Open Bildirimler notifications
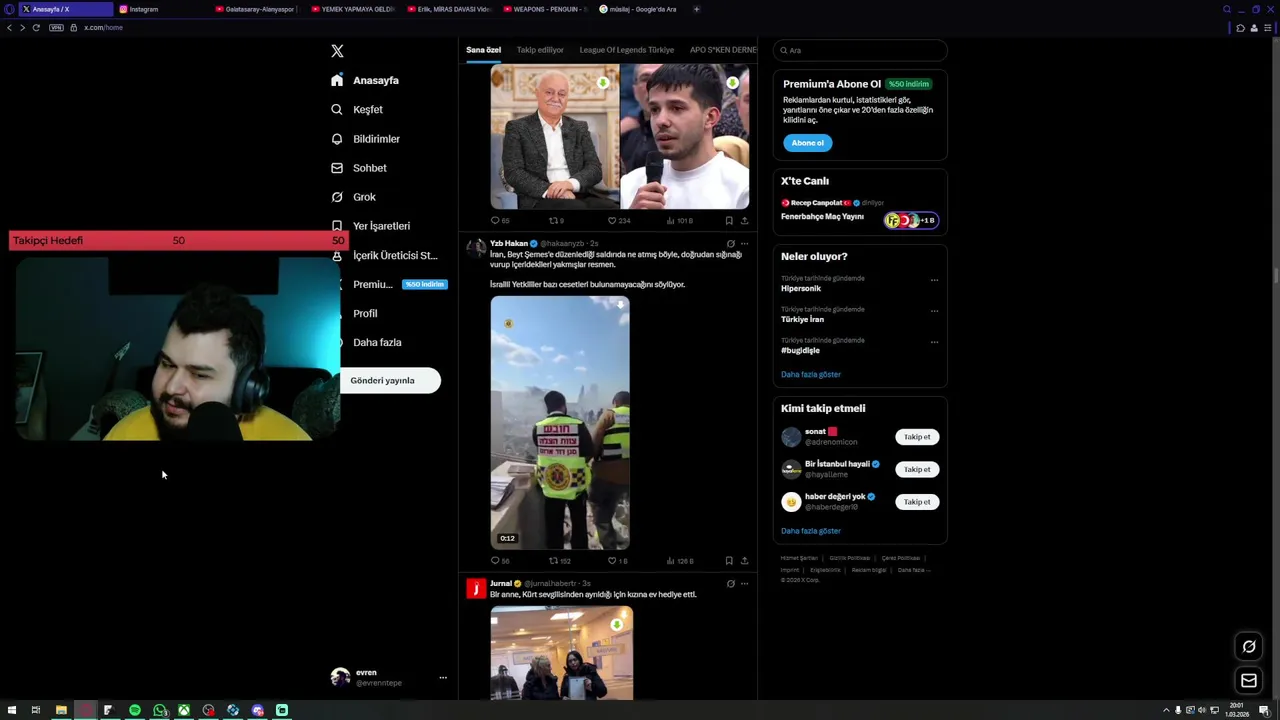The height and width of the screenshot is (720, 1280). pyautogui.click(x=365, y=139)
